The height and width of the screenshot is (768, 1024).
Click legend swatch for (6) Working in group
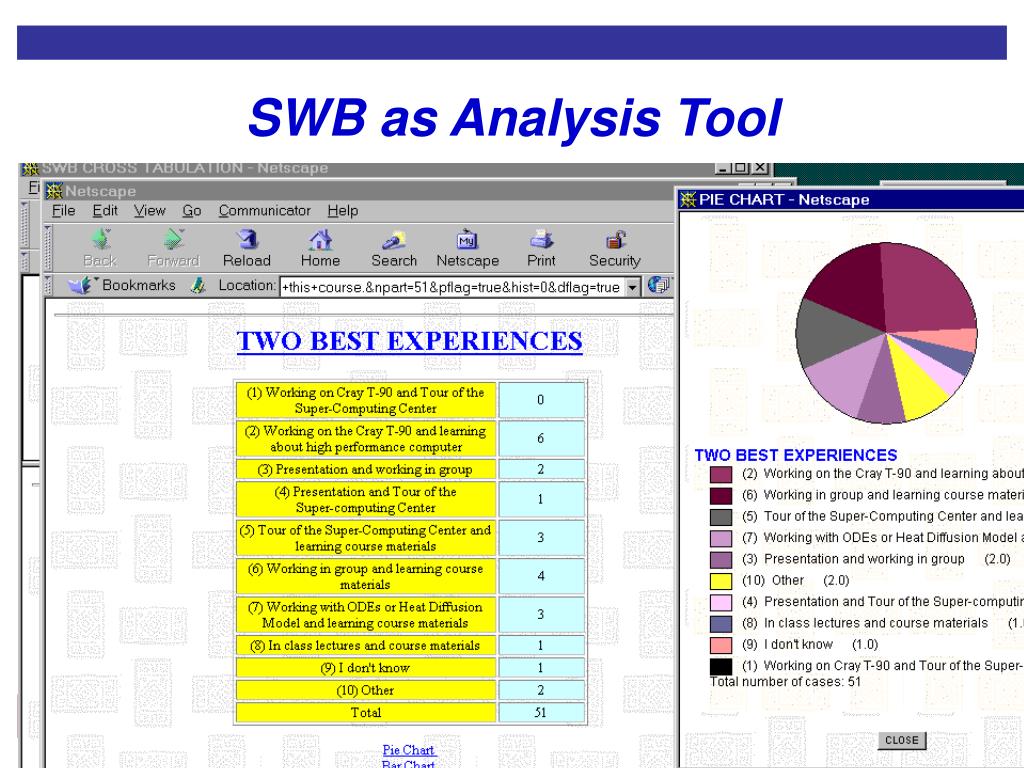(x=721, y=496)
